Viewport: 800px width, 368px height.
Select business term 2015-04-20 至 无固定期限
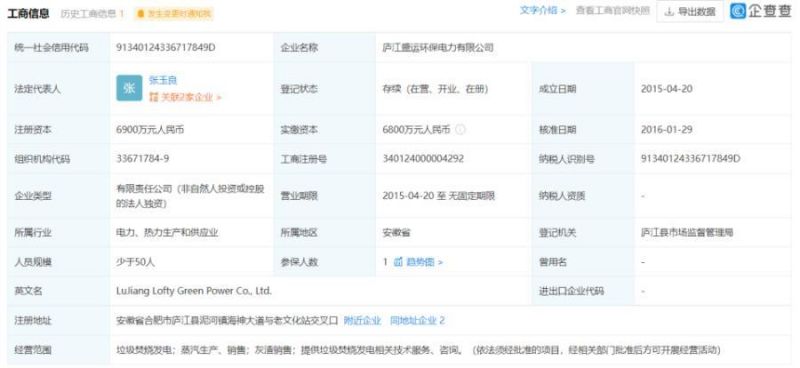click(x=438, y=195)
